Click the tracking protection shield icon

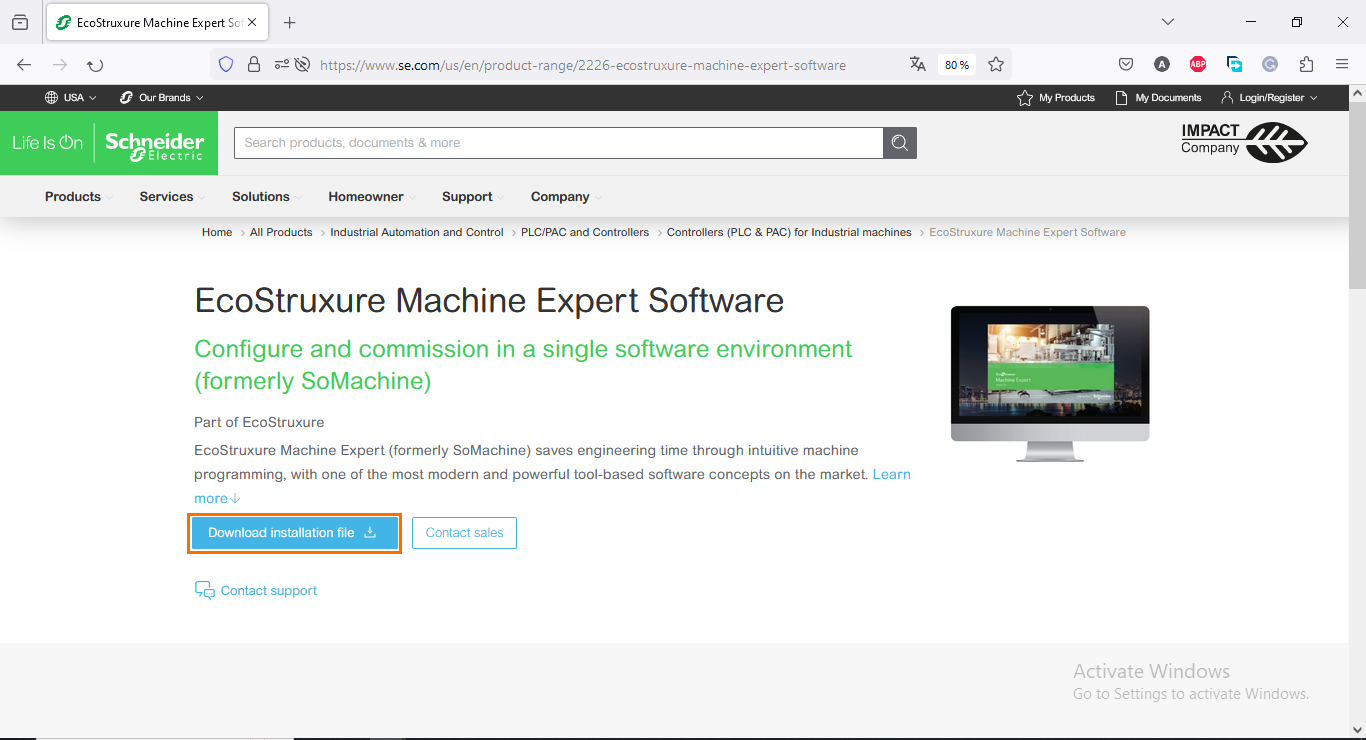click(x=226, y=65)
